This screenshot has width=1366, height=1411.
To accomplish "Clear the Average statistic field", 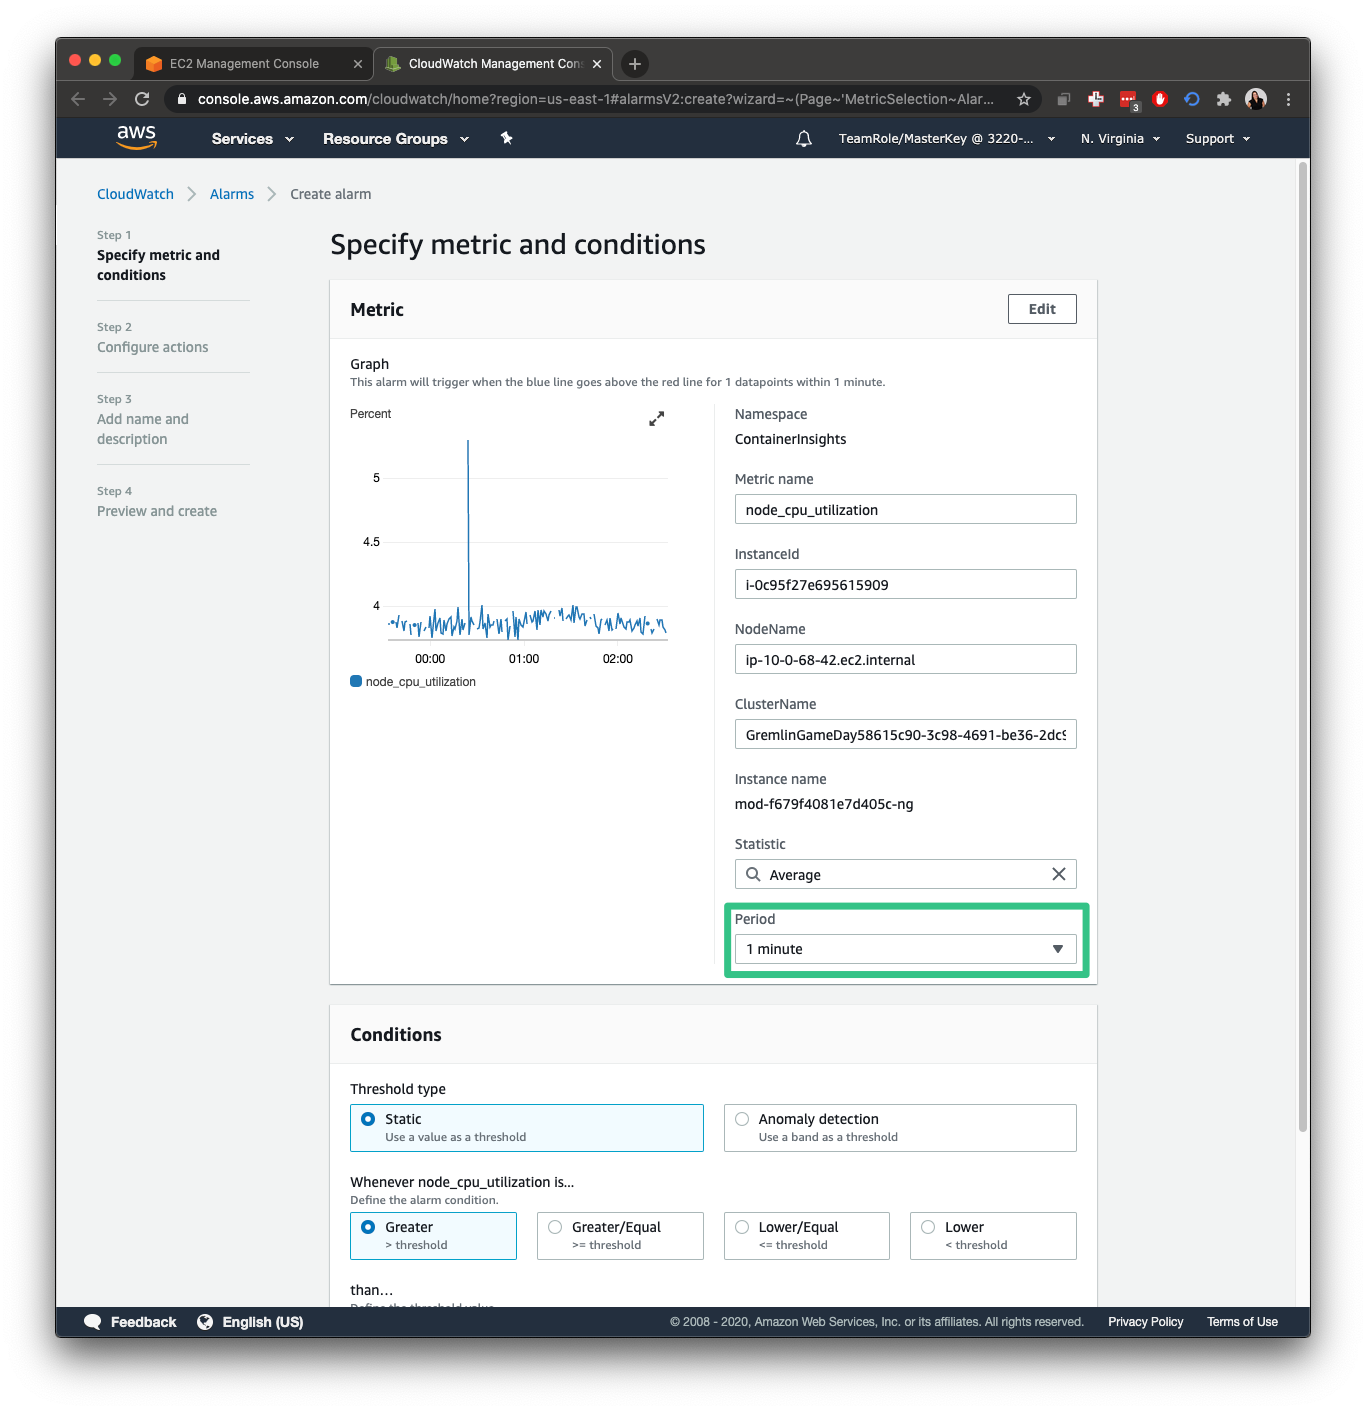I will 1058,874.
